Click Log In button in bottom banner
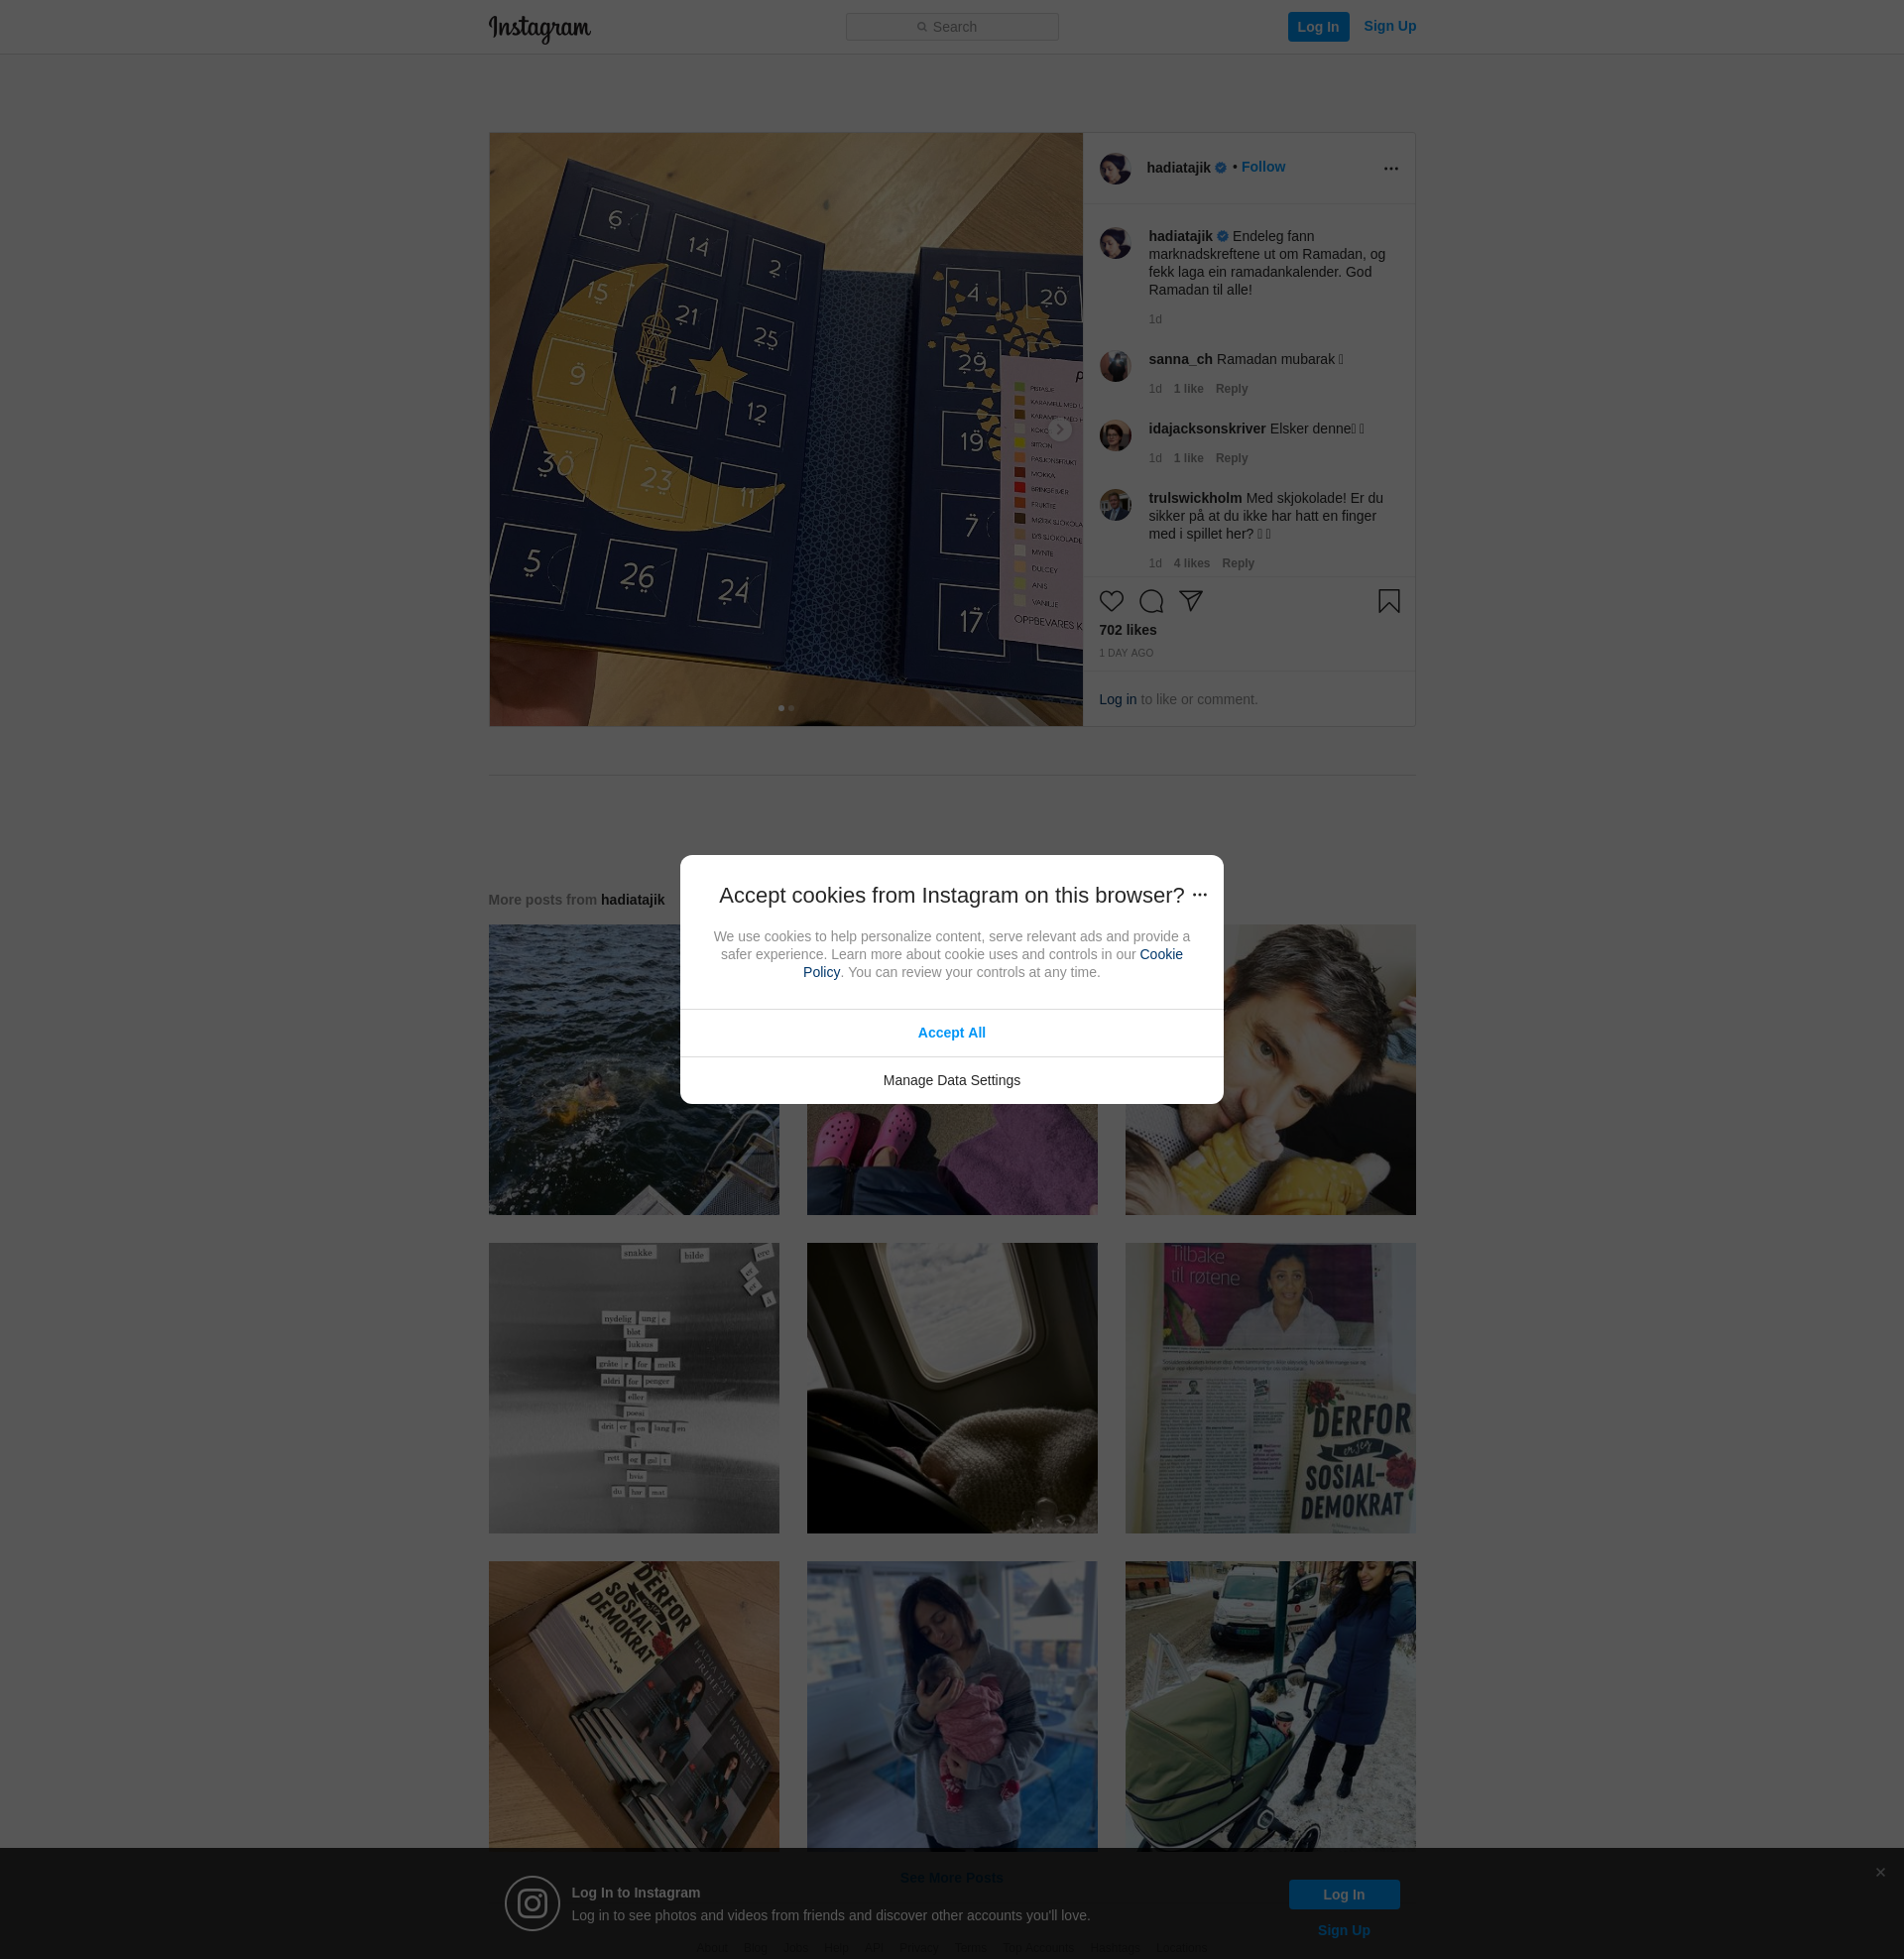1904x1959 pixels. coord(1343,1894)
